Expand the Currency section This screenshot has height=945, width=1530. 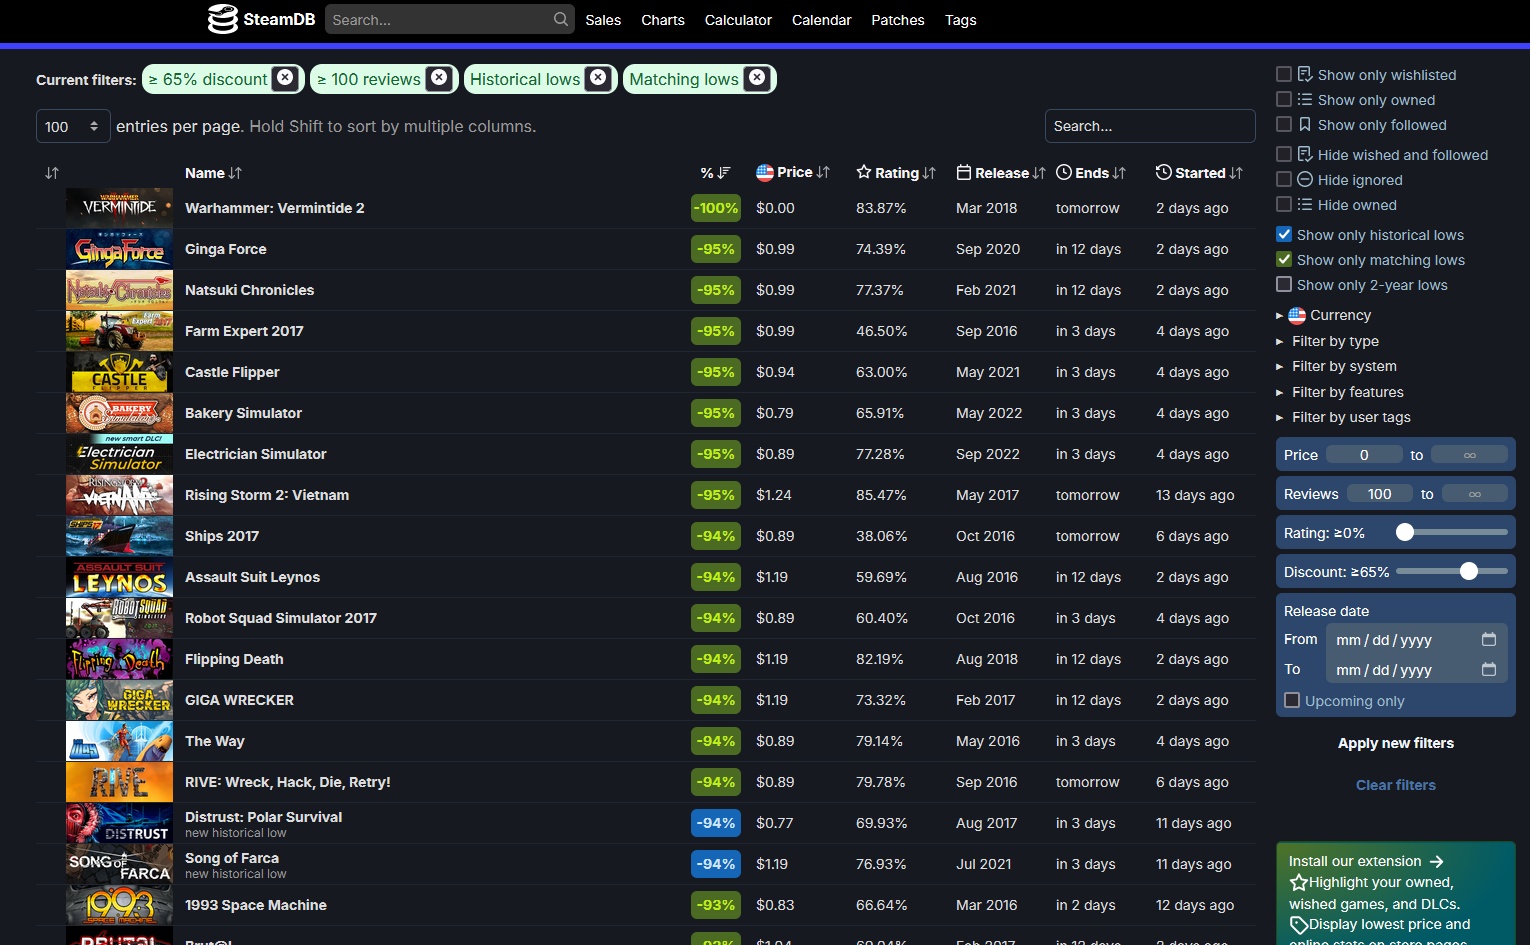[x=1324, y=315]
